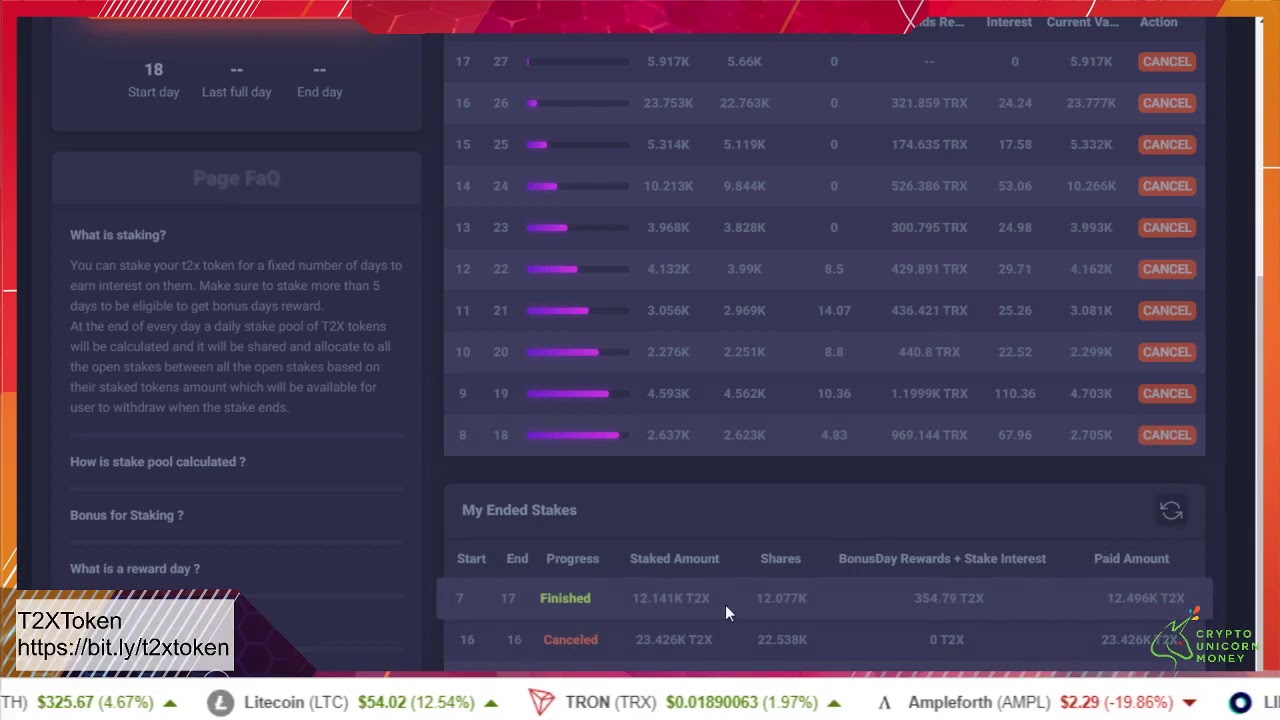Select the 'Canceled' ended stake status
This screenshot has height=720, width=1280.
tap(570, 640)
